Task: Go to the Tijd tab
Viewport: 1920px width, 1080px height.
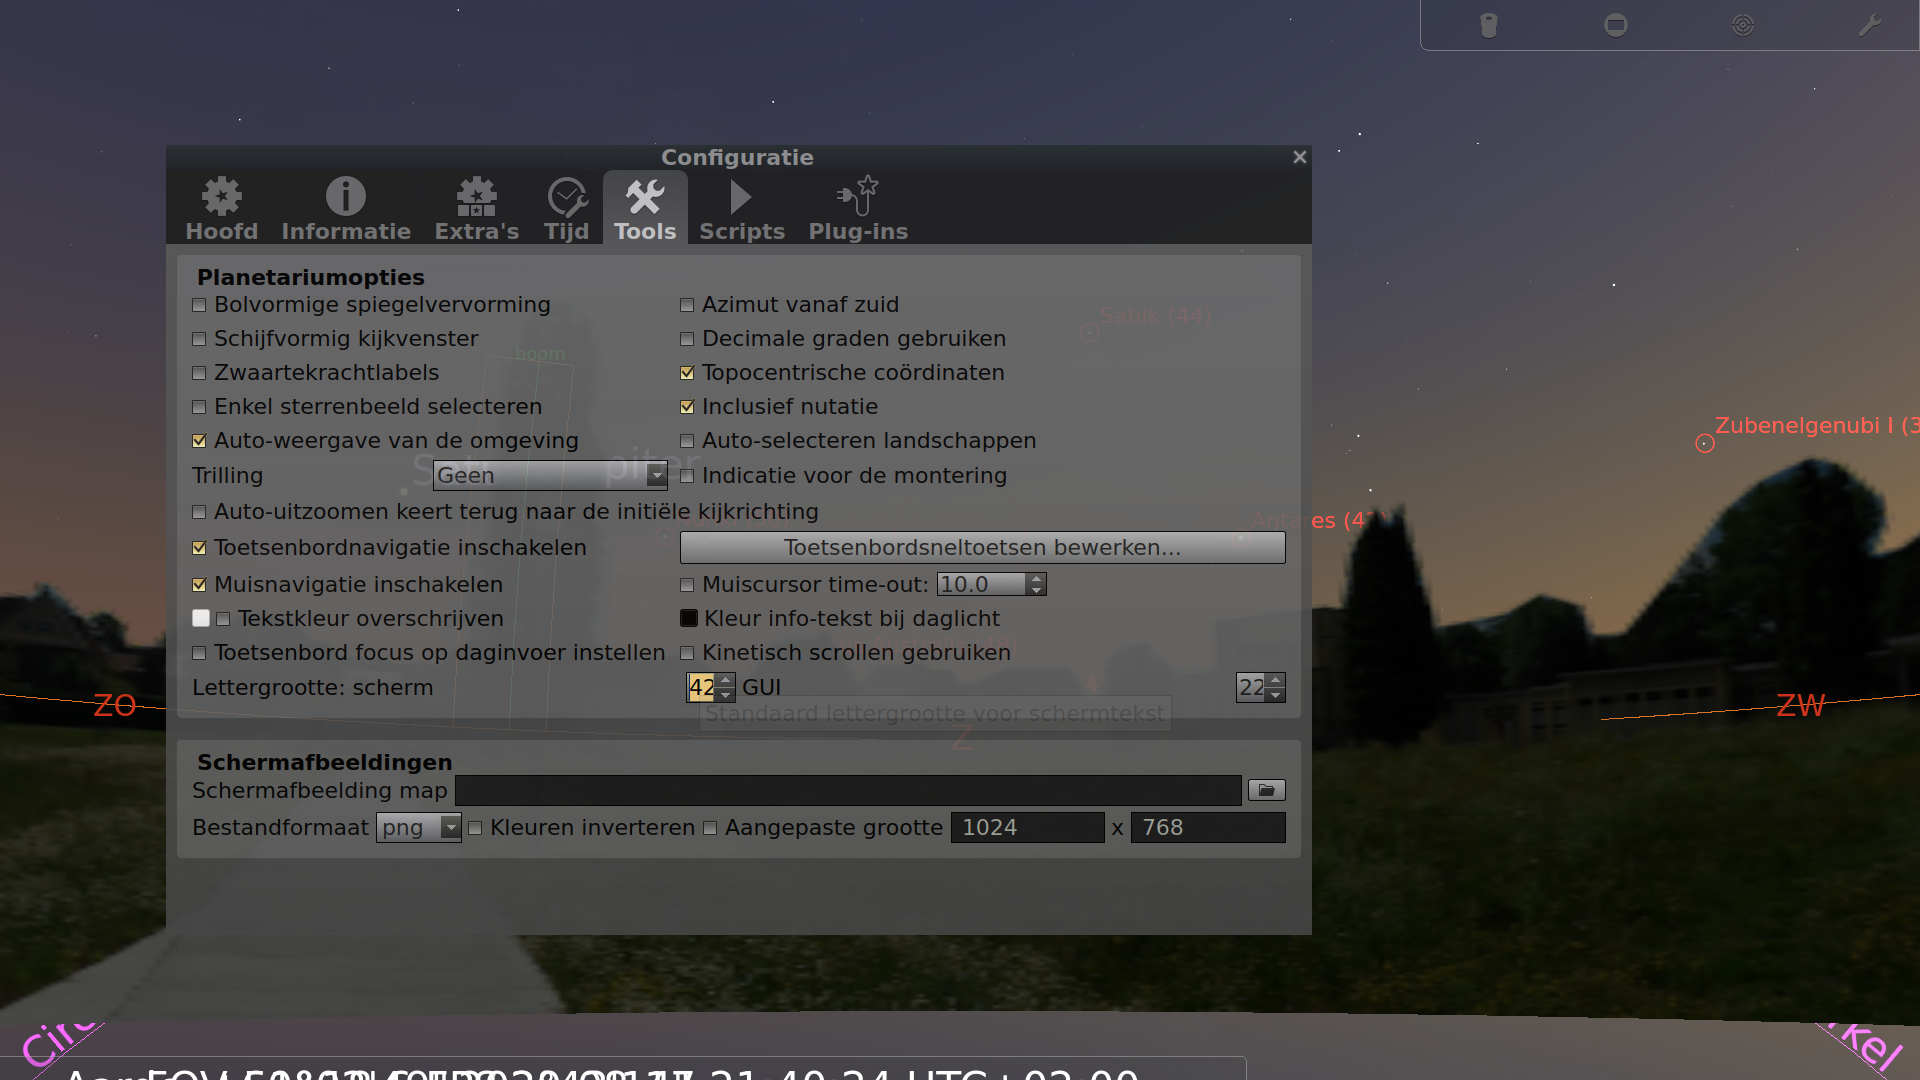Action: (567, 208)
